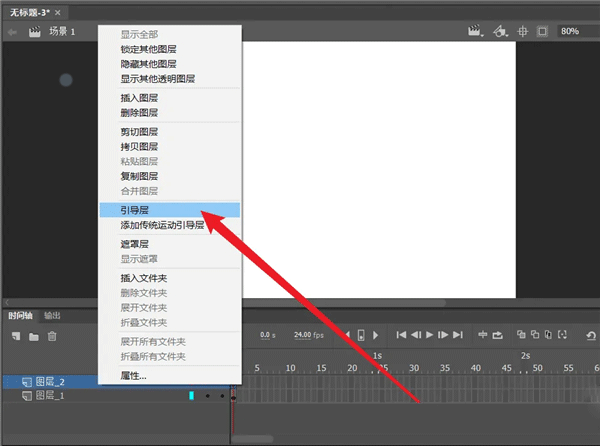Click the new layer icon in timeline

15,336
